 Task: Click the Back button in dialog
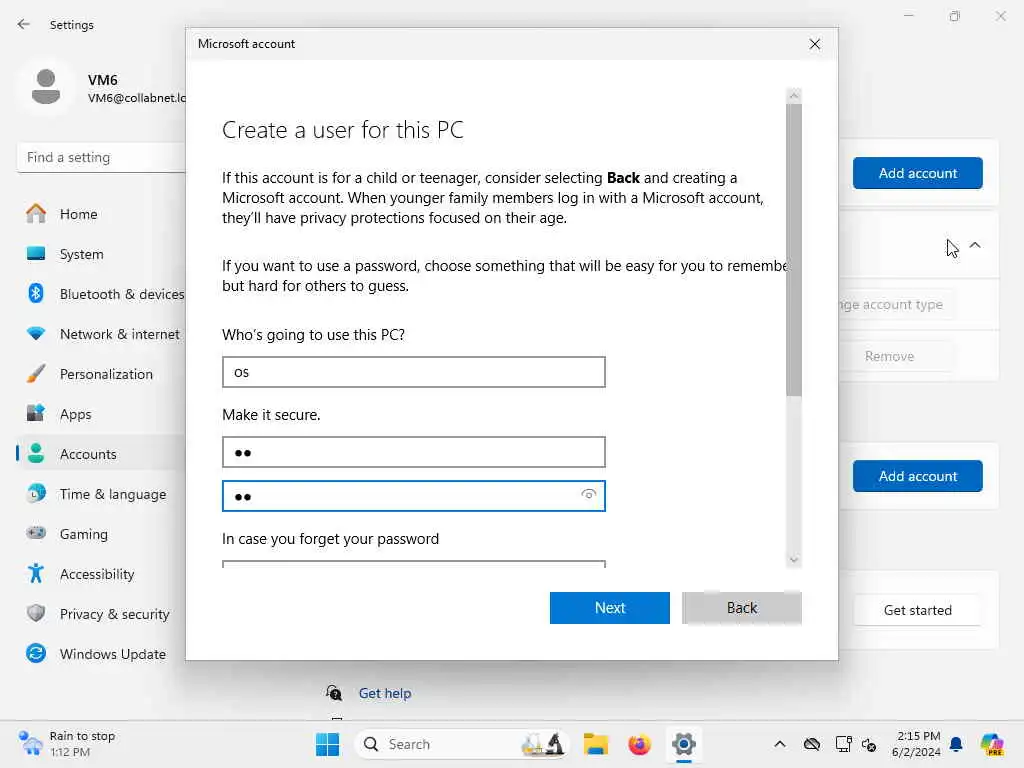741,607
